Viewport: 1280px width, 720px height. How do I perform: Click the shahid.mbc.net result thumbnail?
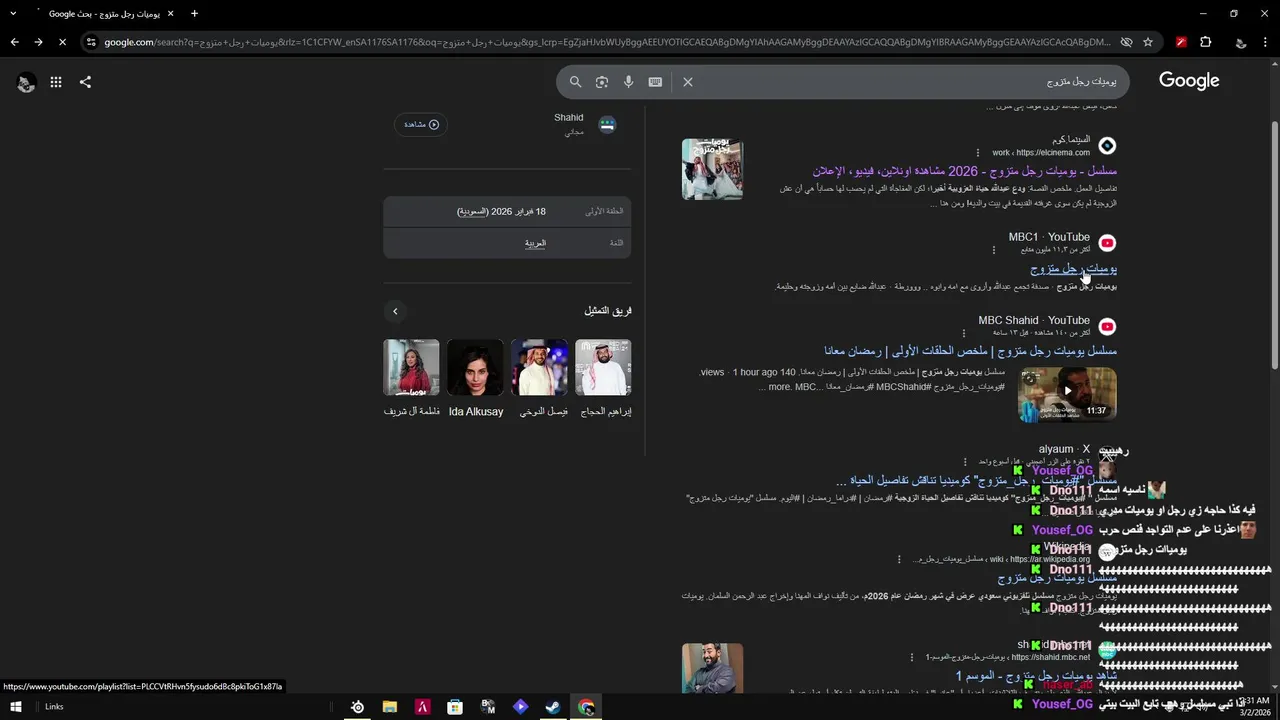click(712, 668)
